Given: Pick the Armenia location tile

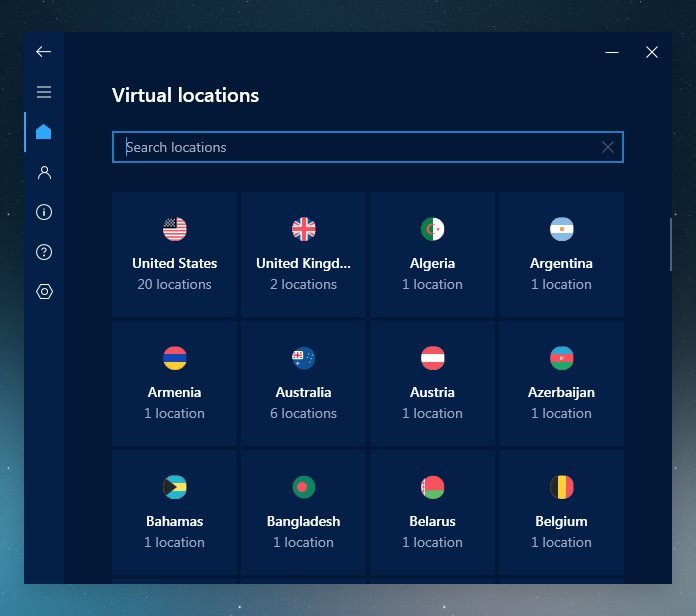Looking at the screenshot, I should point(175,383).
